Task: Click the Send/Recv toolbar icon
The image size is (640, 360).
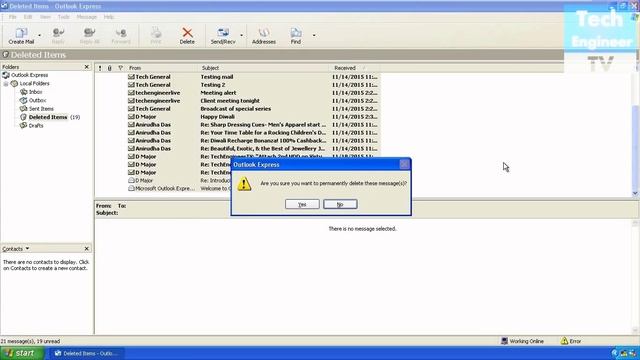Action: tap(223, 36)
